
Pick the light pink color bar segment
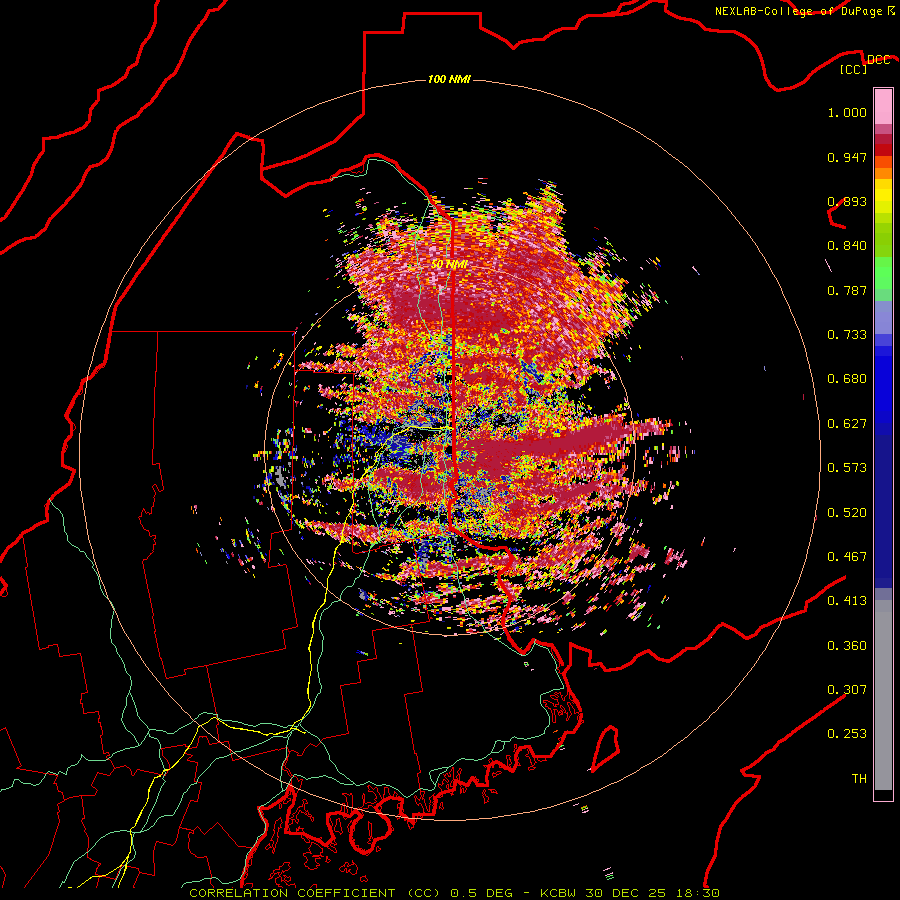coord(883,107)
